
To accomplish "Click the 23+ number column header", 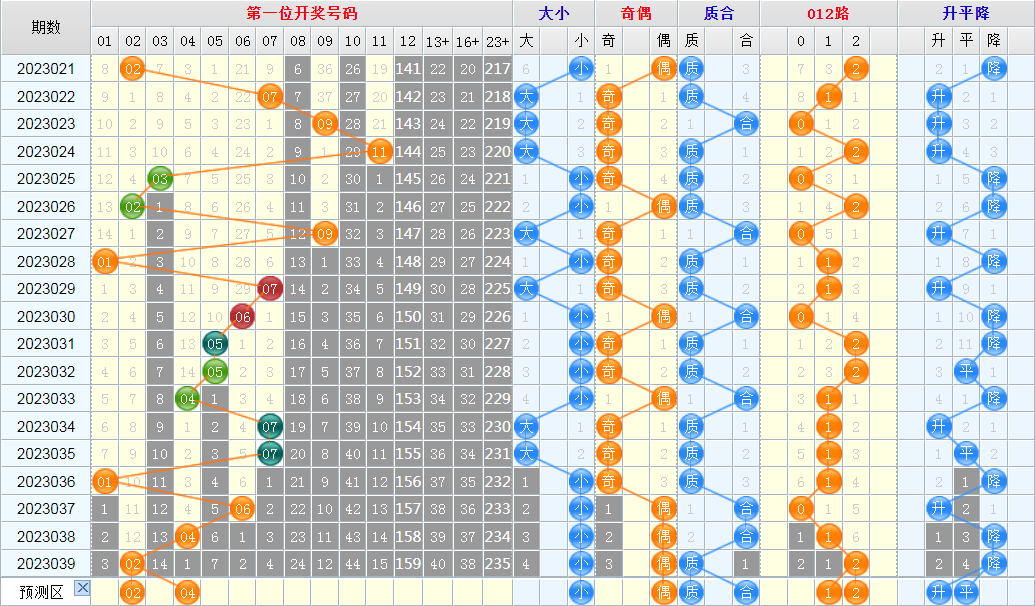I will pyautogui.click(x=498, y=41).
